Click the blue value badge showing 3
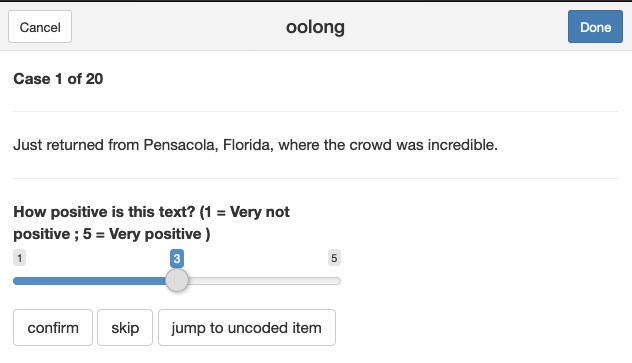 [177, 258]
